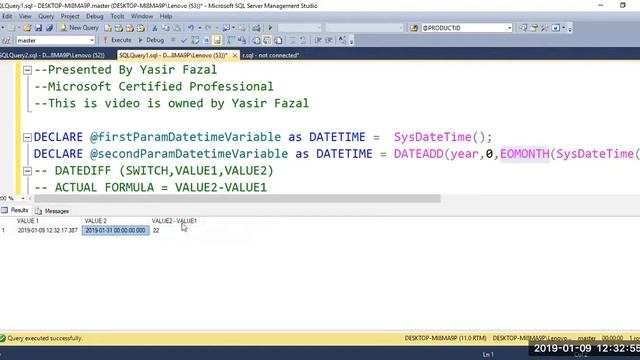Click the Save floppy disk icon
This screenshot has width=640, height=360.
(x=38, y=28)
